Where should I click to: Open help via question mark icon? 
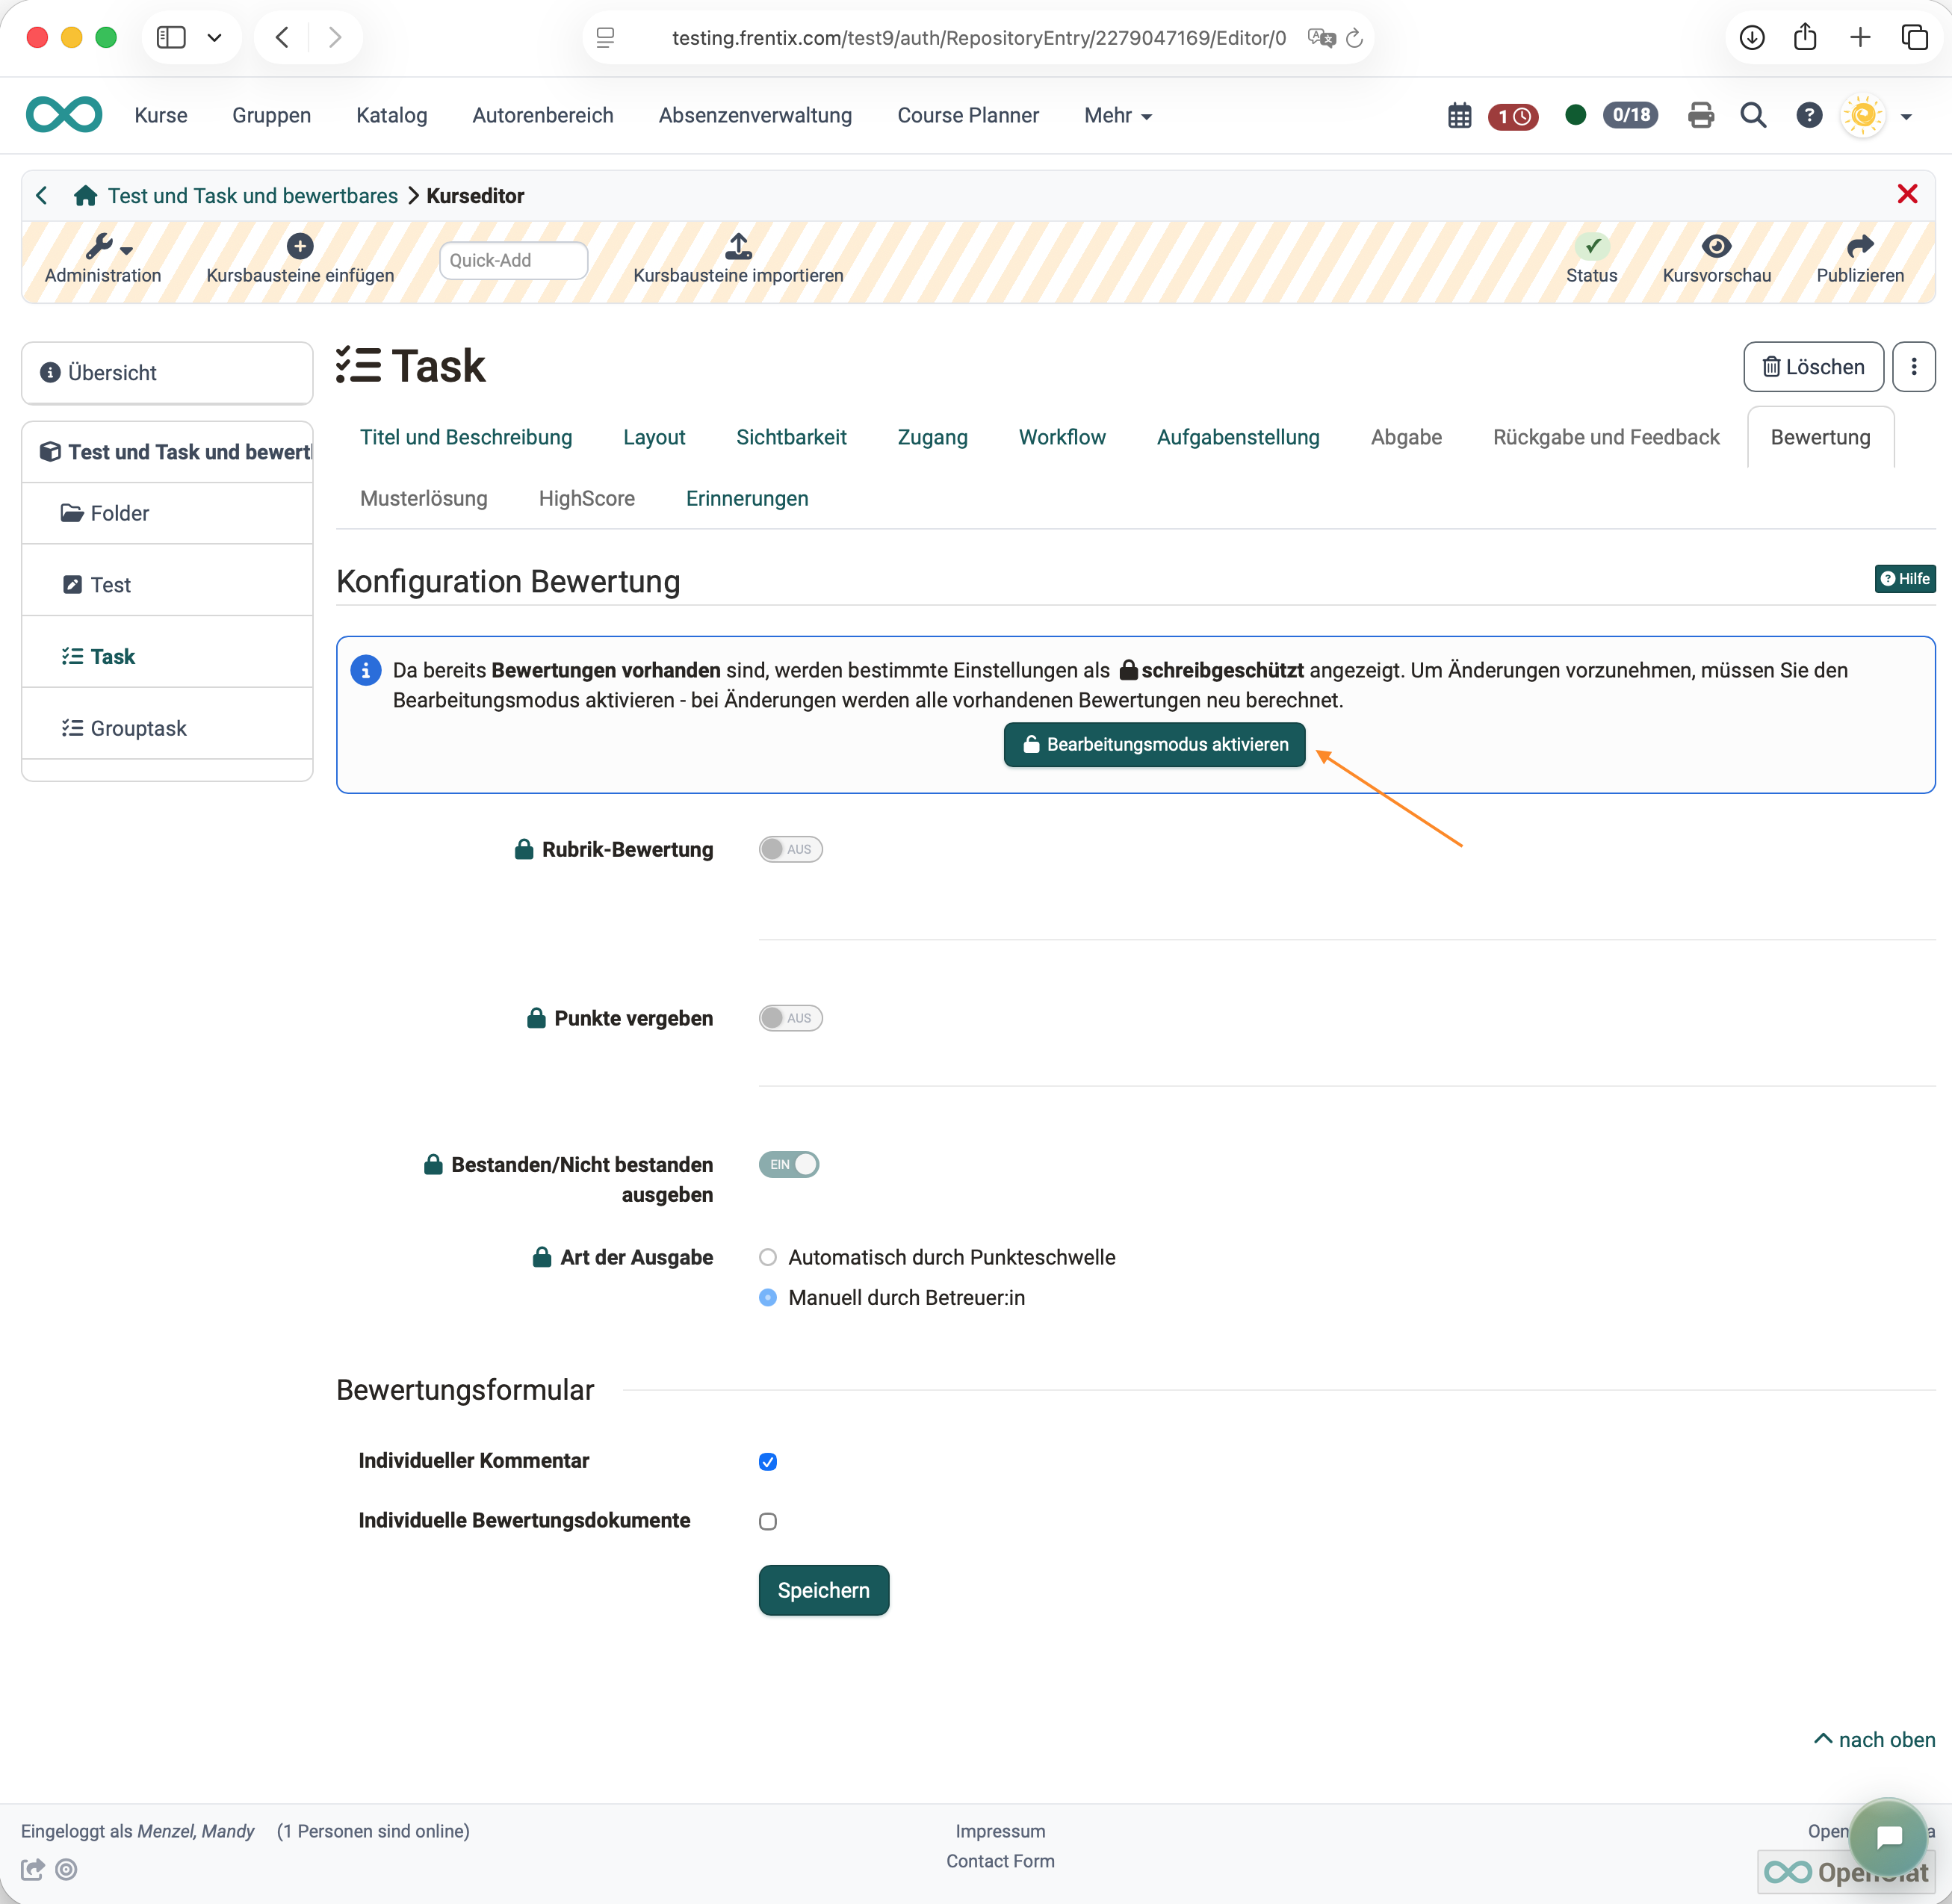1808,116
